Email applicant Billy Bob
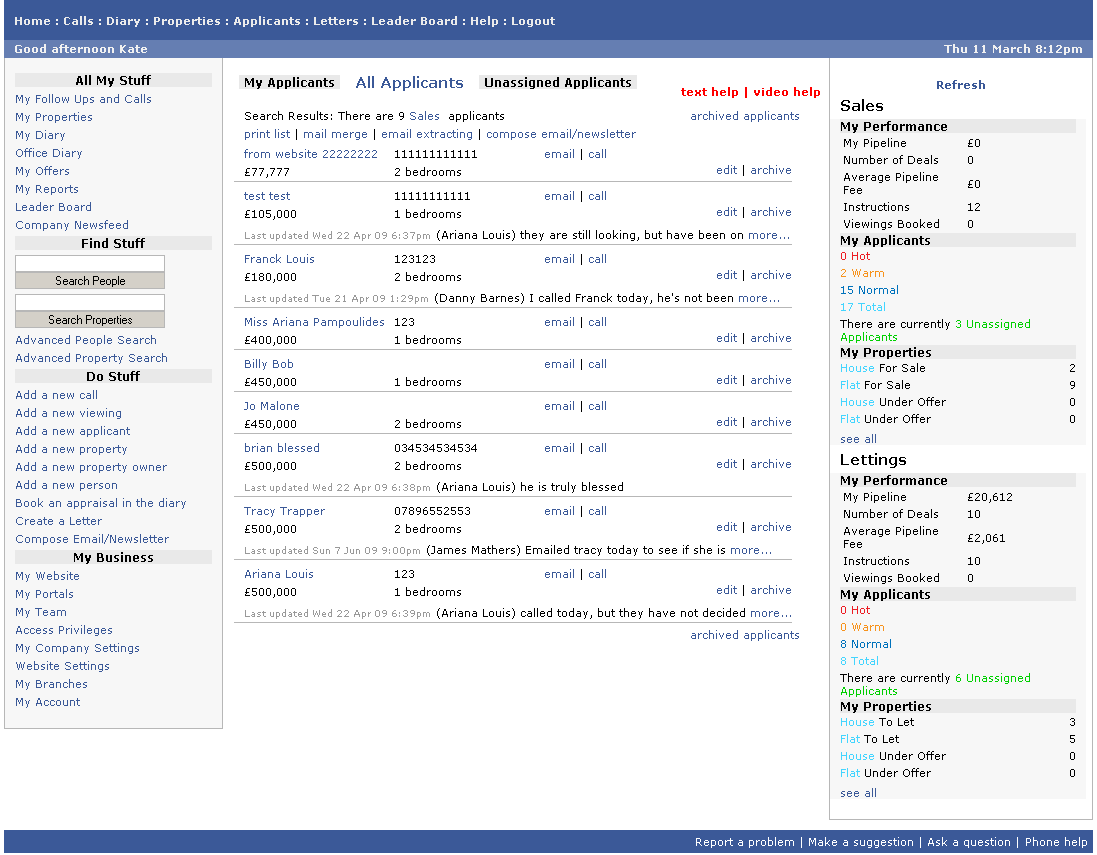 point(559,365)
